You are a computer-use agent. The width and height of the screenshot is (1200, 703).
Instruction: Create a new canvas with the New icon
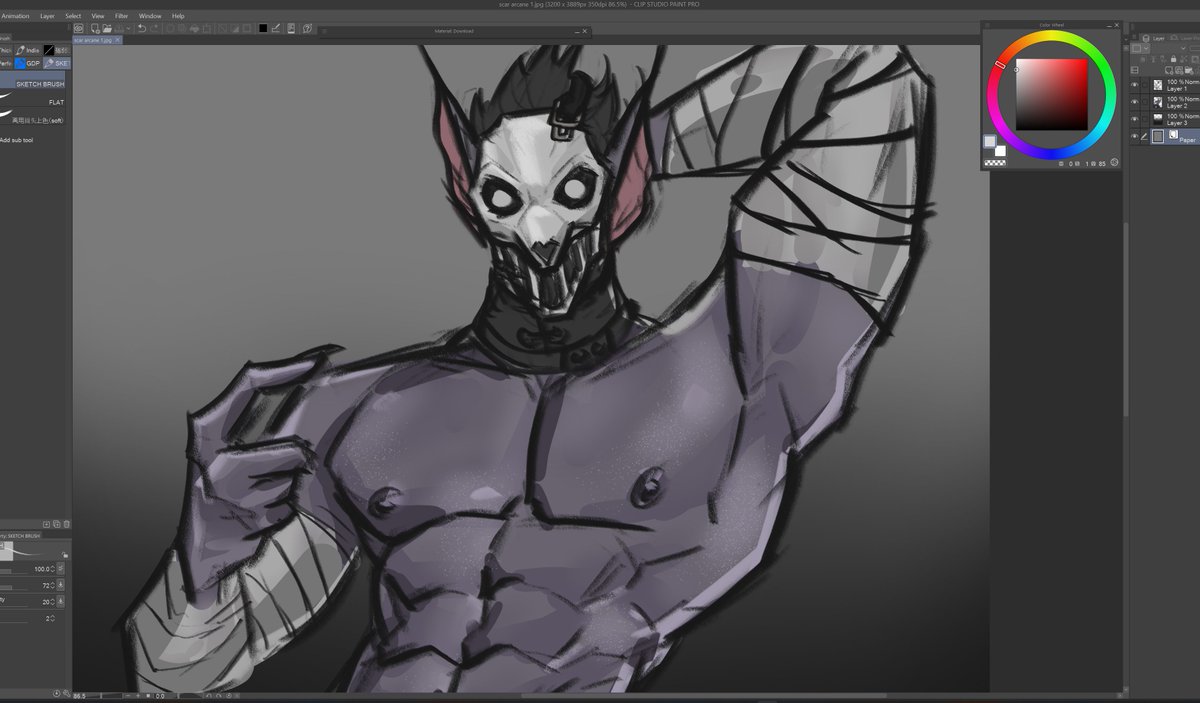(95, 29)
